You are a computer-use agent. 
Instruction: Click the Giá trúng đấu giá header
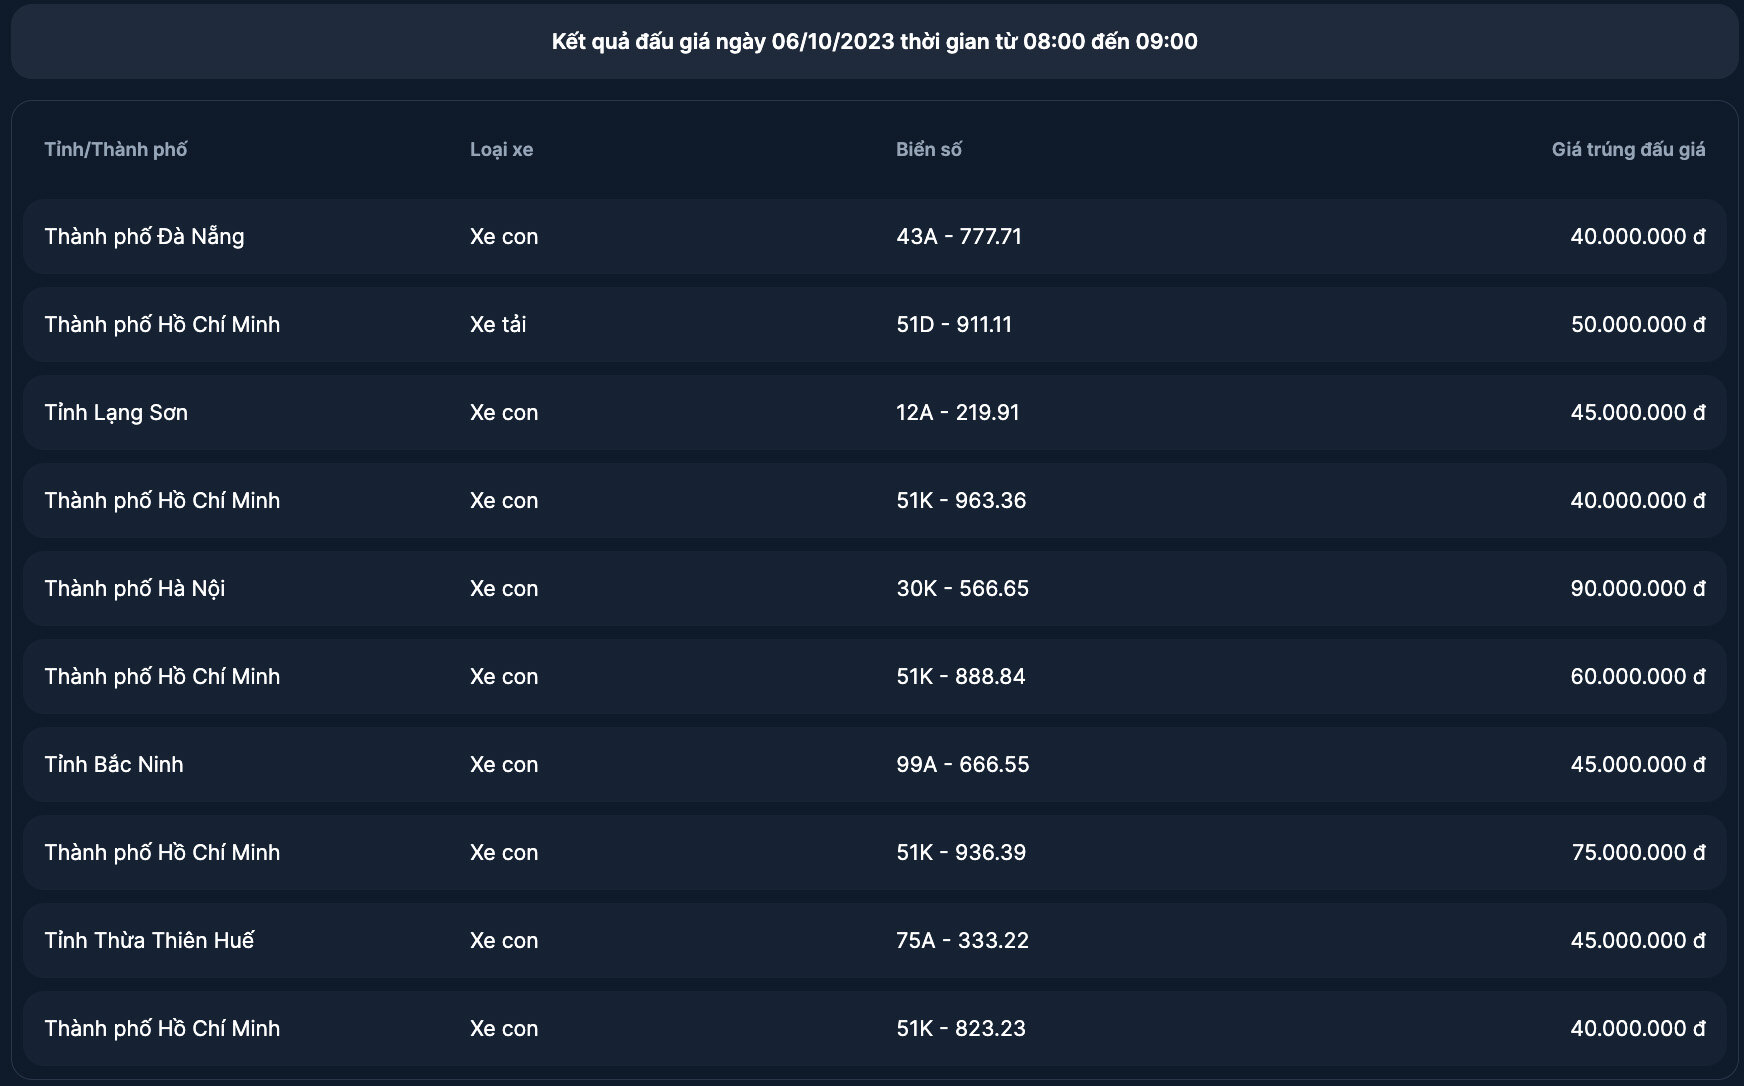1628,150
